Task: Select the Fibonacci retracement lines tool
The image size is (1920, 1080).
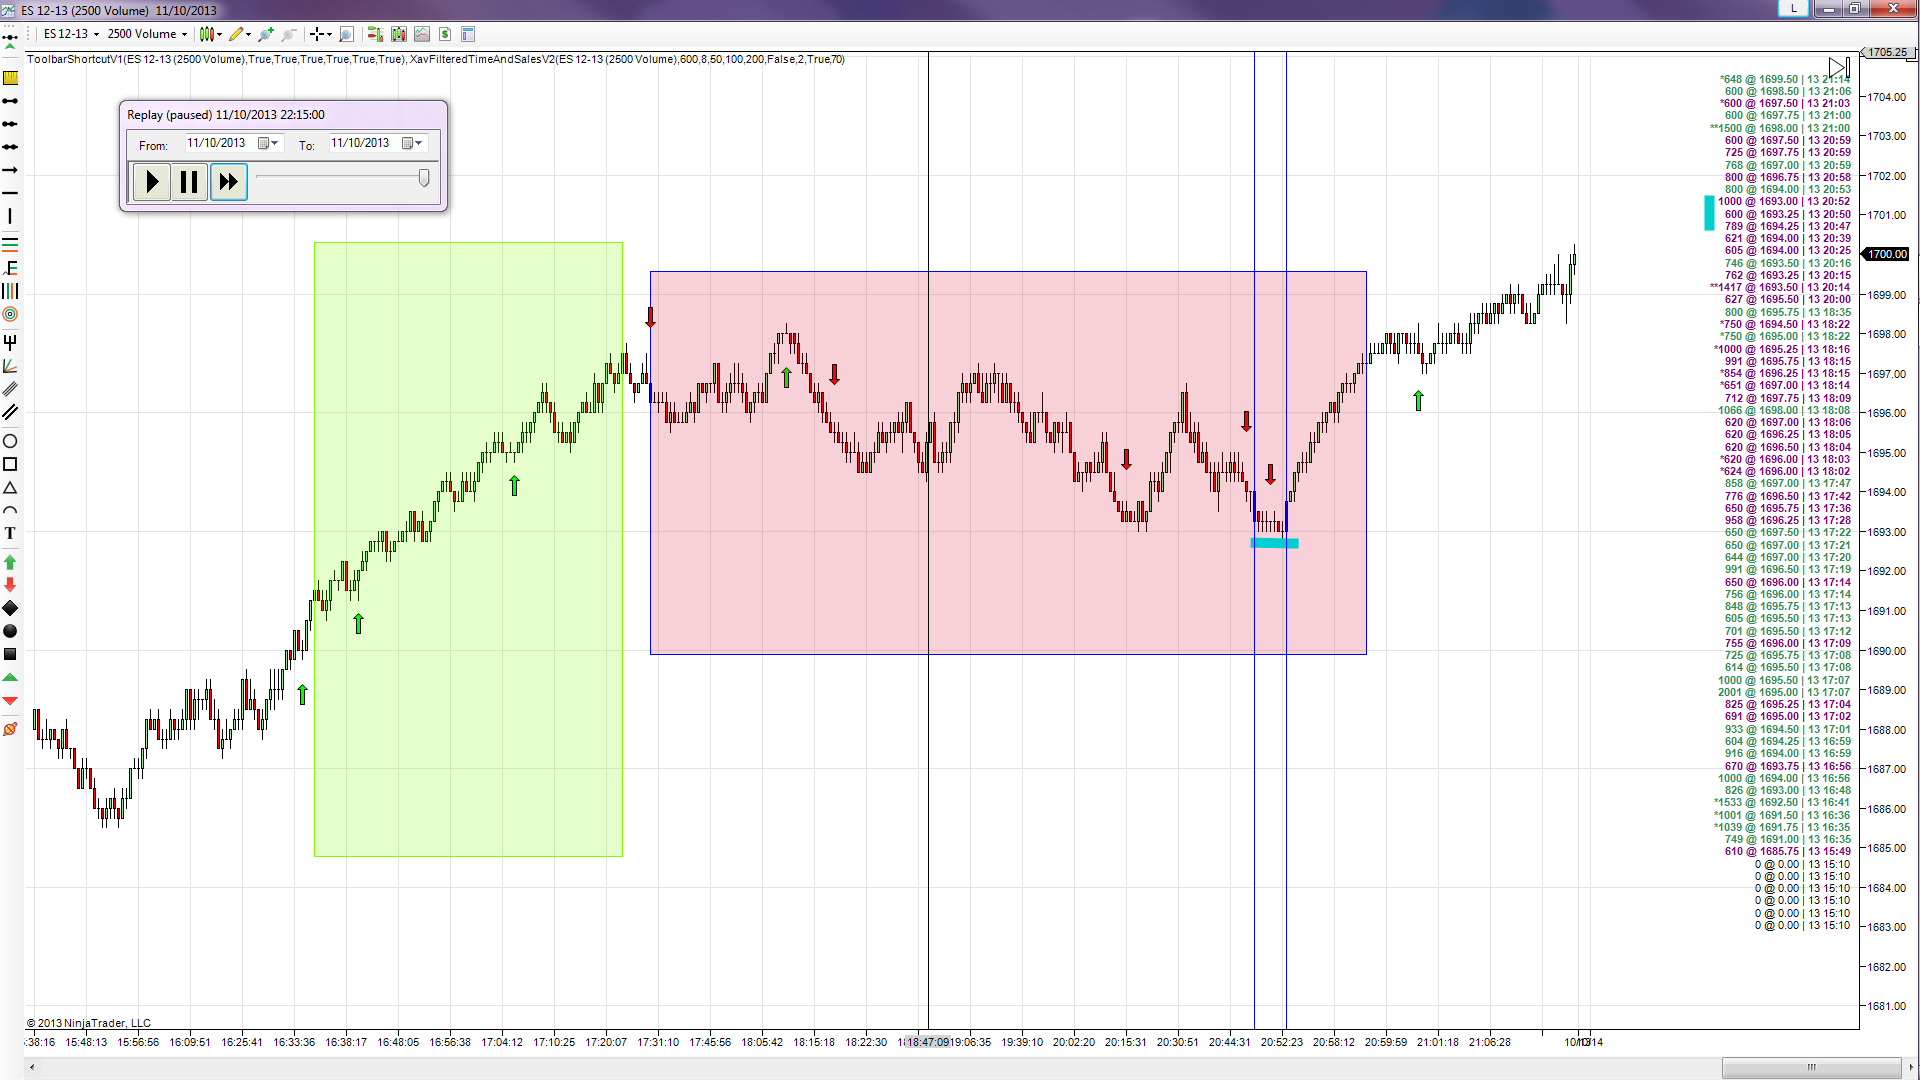Action: pyautogui.click(x=10, y=244)
